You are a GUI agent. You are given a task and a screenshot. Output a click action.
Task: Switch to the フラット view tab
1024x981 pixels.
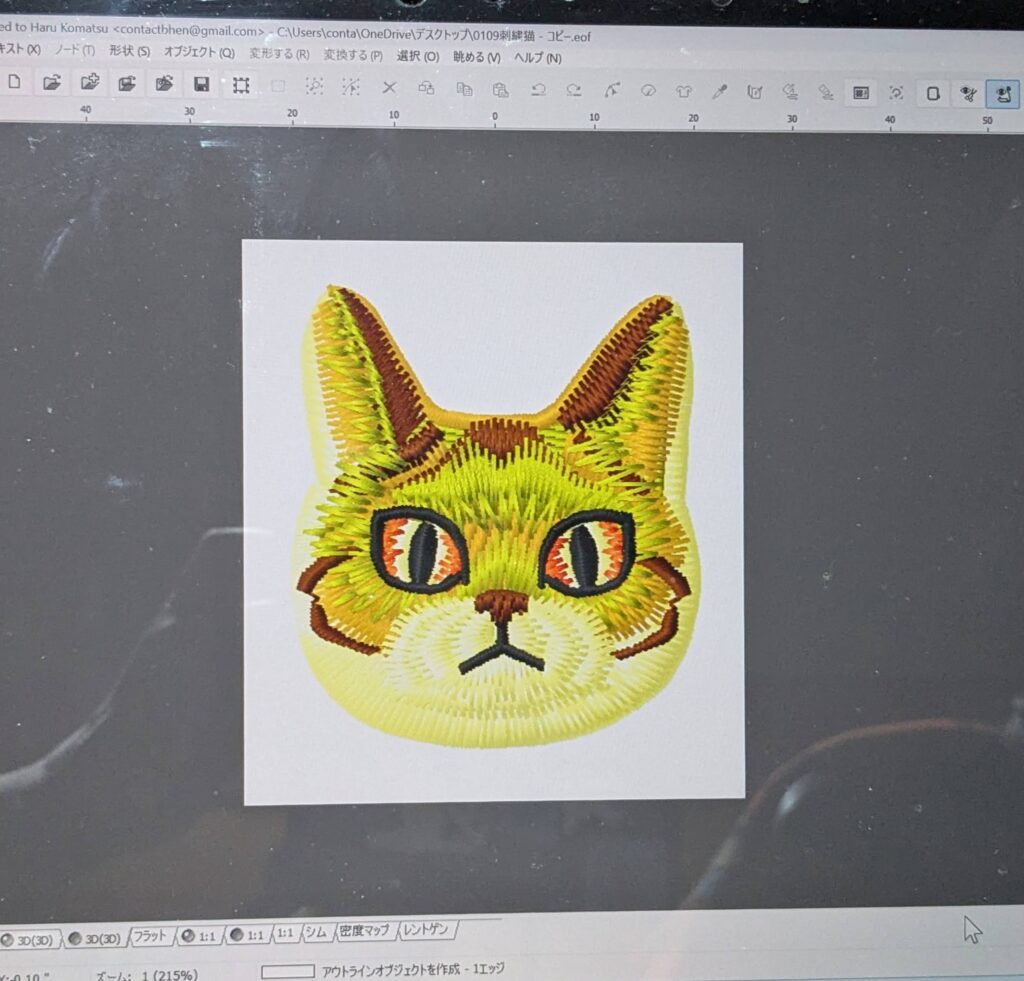150,936
